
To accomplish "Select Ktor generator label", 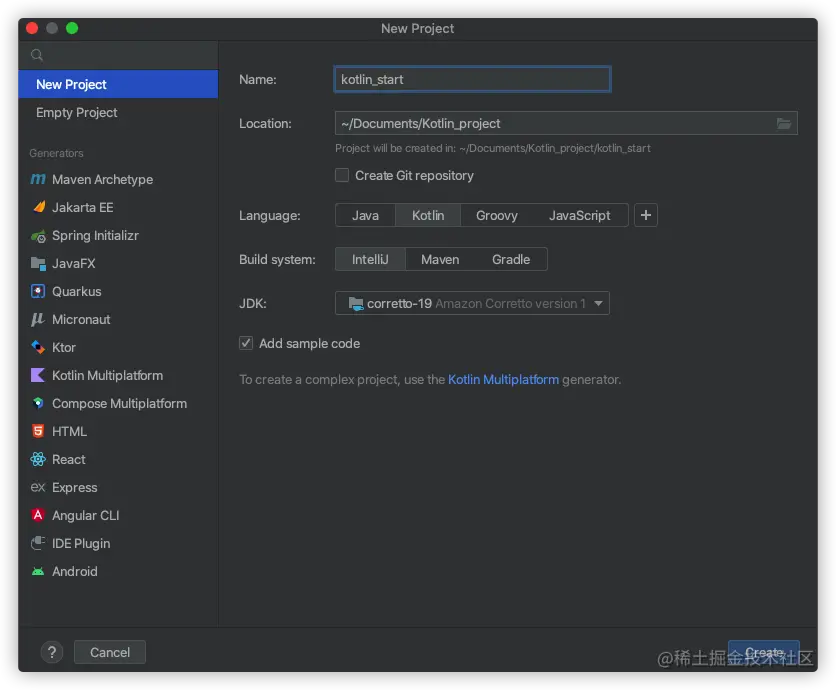I will [x=64, y=348].
